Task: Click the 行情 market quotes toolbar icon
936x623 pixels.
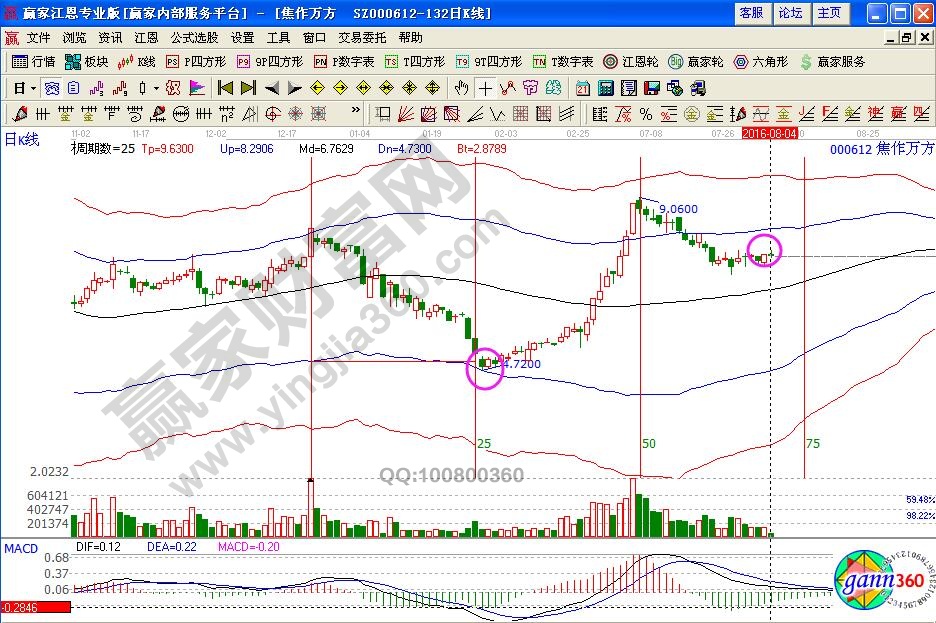Action: point(33,61)
